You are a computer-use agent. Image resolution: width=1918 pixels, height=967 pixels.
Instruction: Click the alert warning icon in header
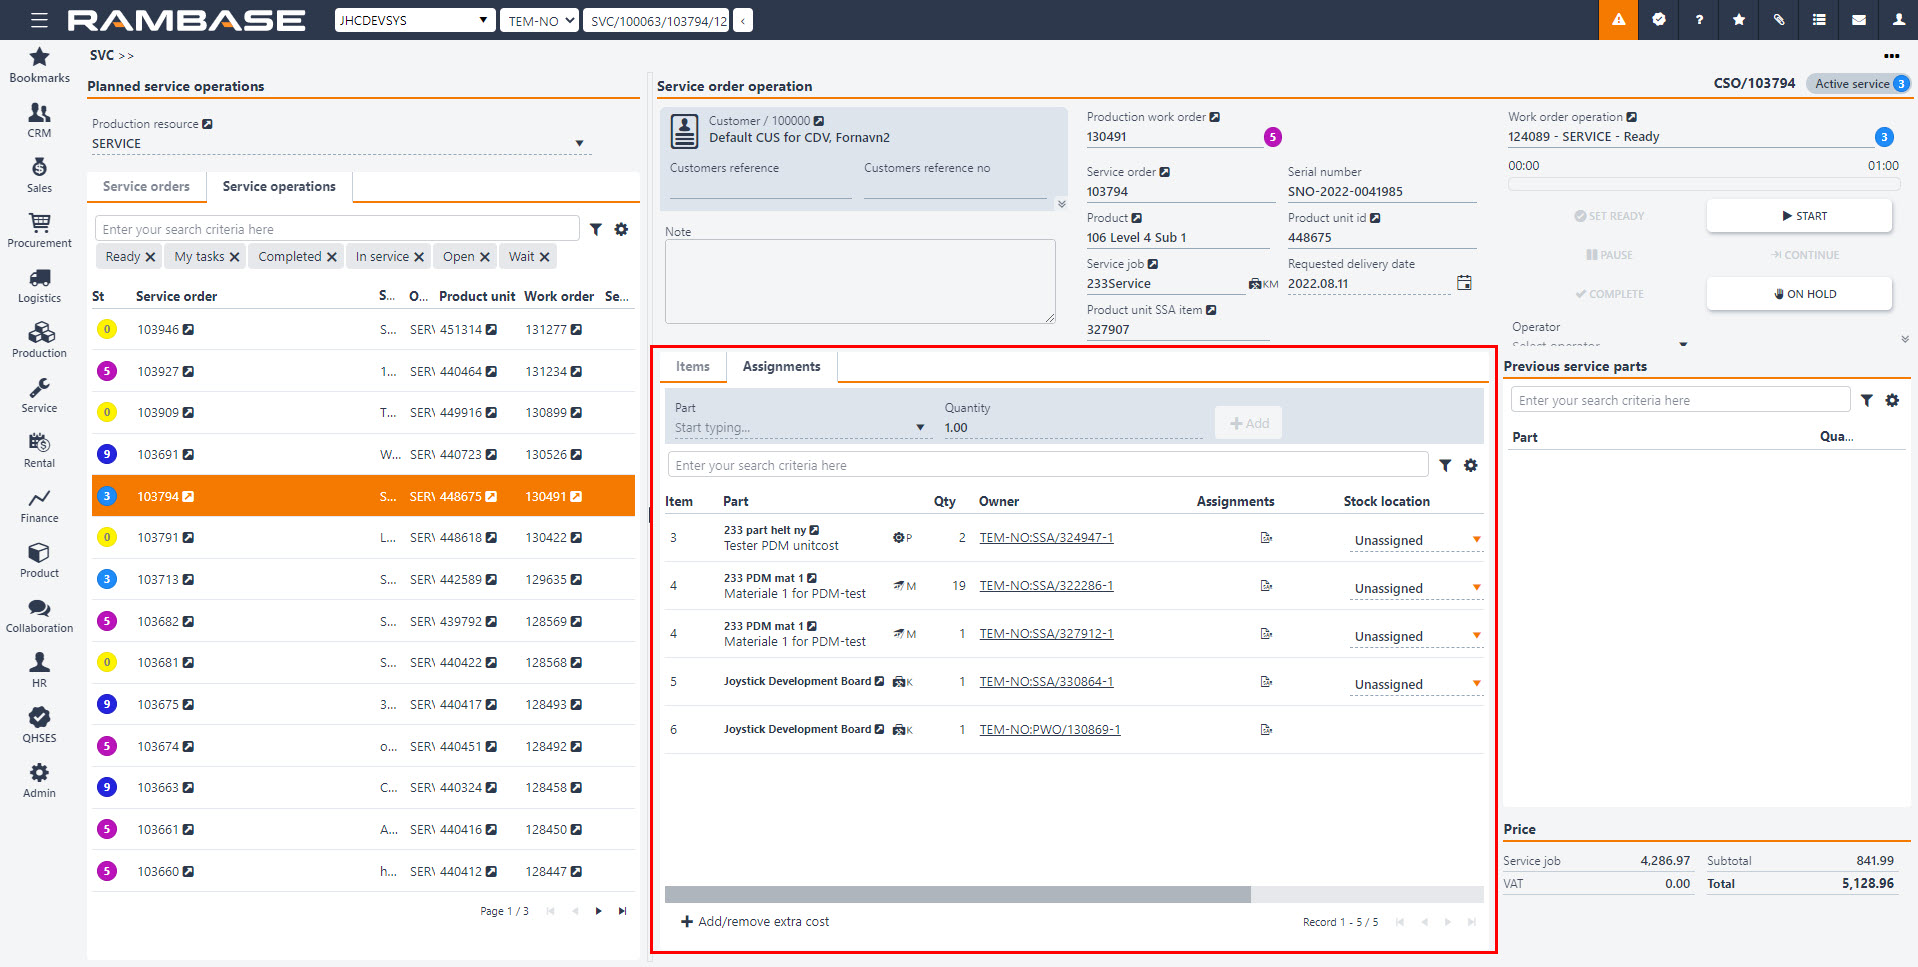1618,20
